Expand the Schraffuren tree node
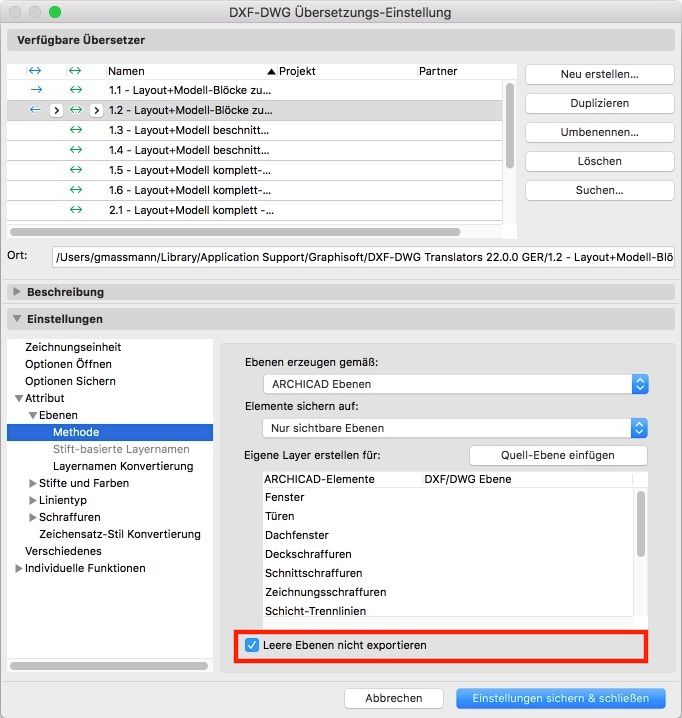The height and width of the screenshot is (718, 682). click(33, 517)
